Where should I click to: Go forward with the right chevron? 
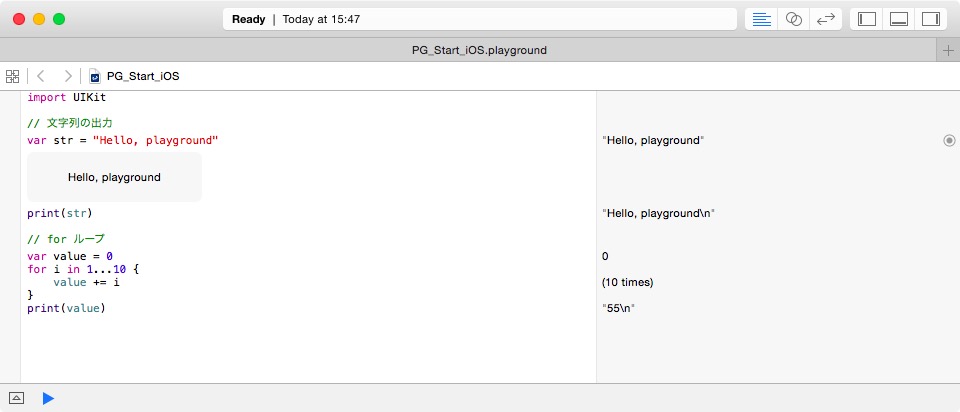(68, 76)
